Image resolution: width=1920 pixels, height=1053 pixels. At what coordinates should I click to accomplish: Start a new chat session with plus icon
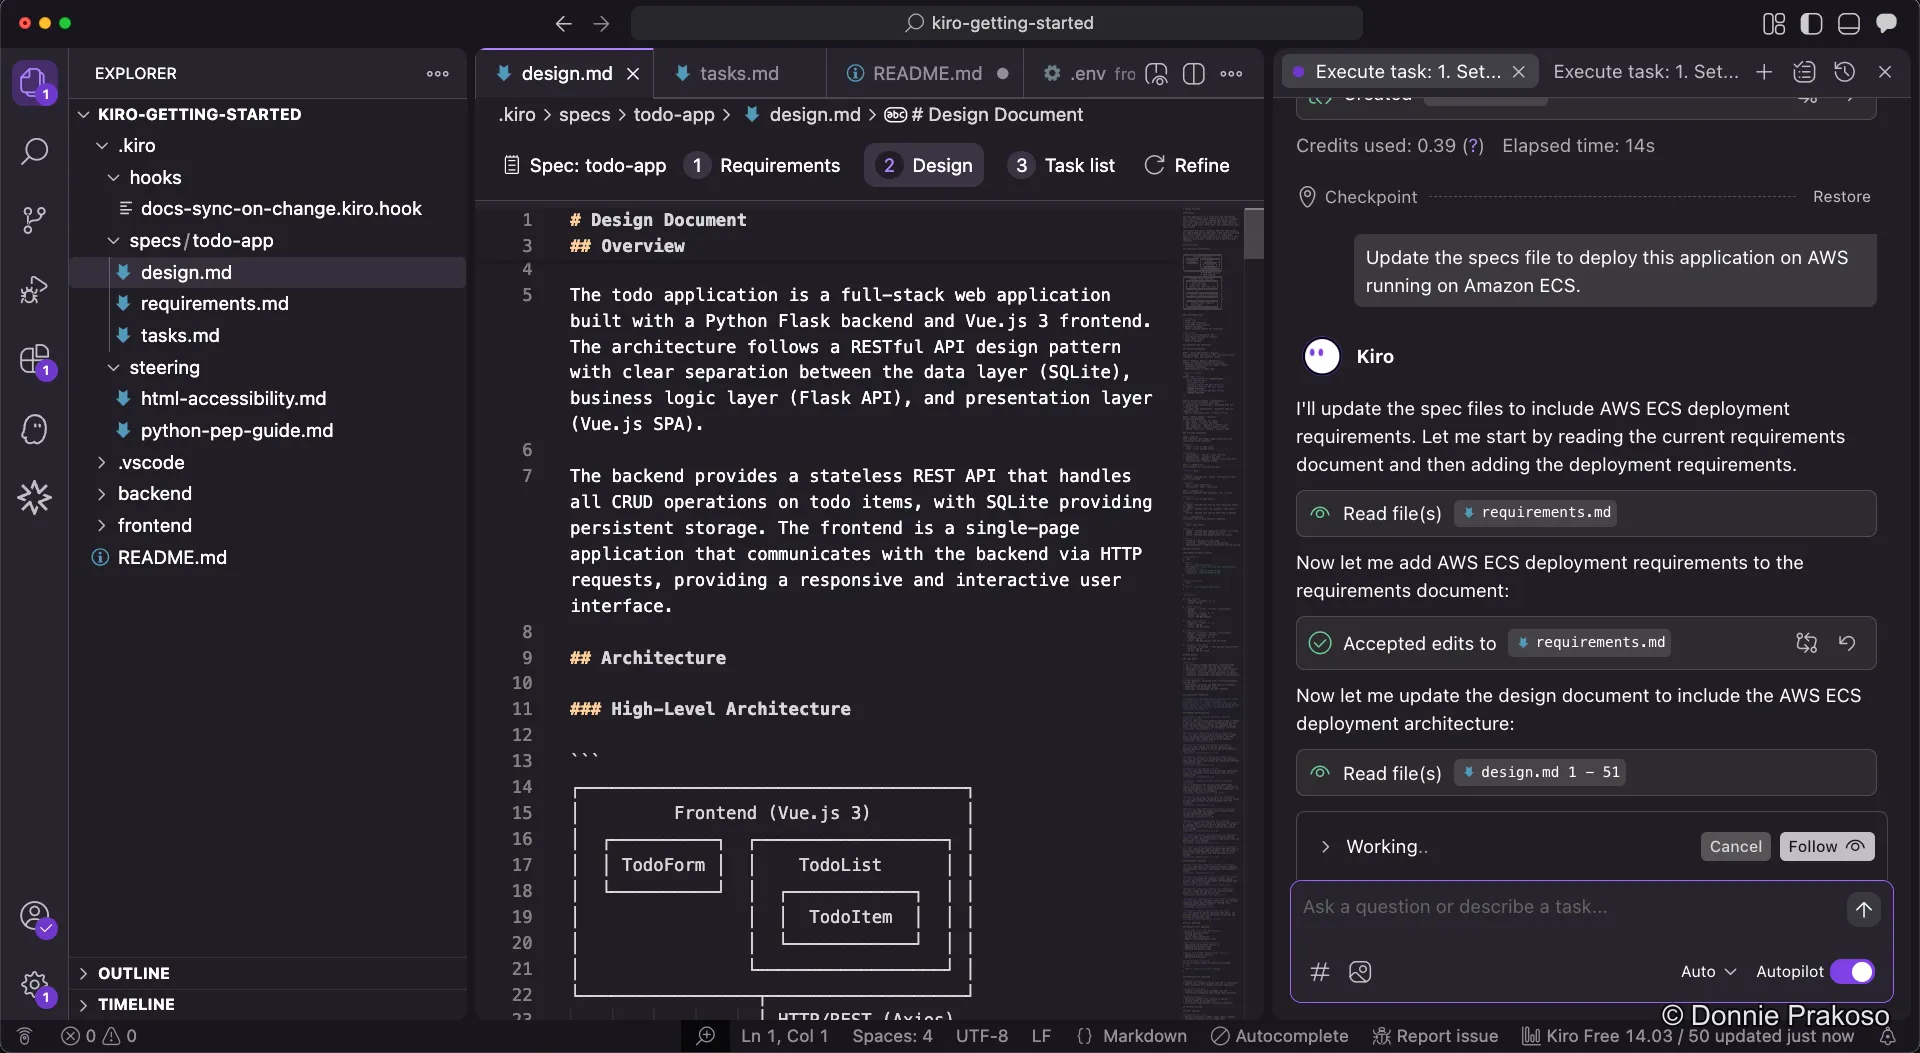pos(1764,72)
